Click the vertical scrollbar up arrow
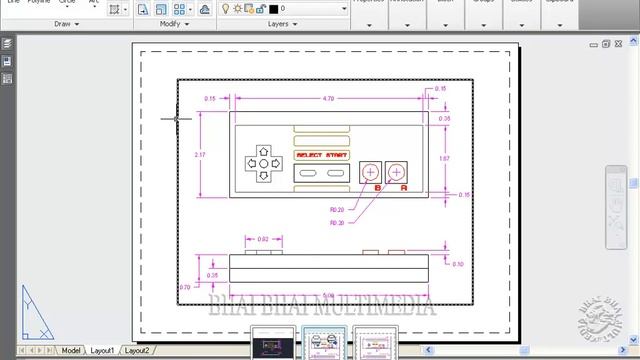 tap(633, 40)
